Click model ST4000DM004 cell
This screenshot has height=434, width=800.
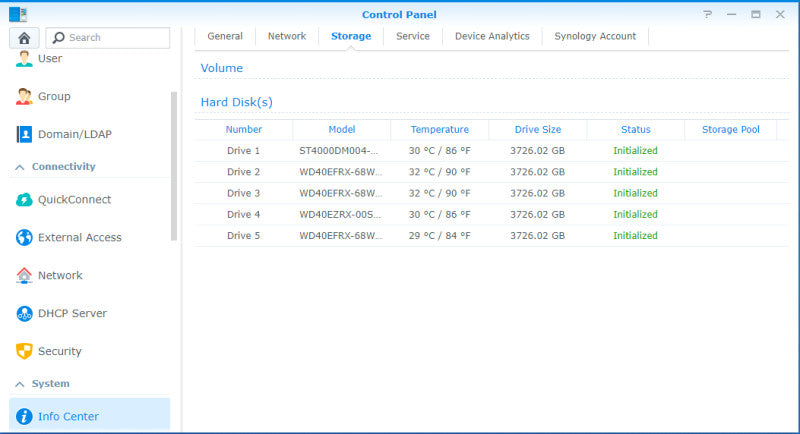click(341, 151)
